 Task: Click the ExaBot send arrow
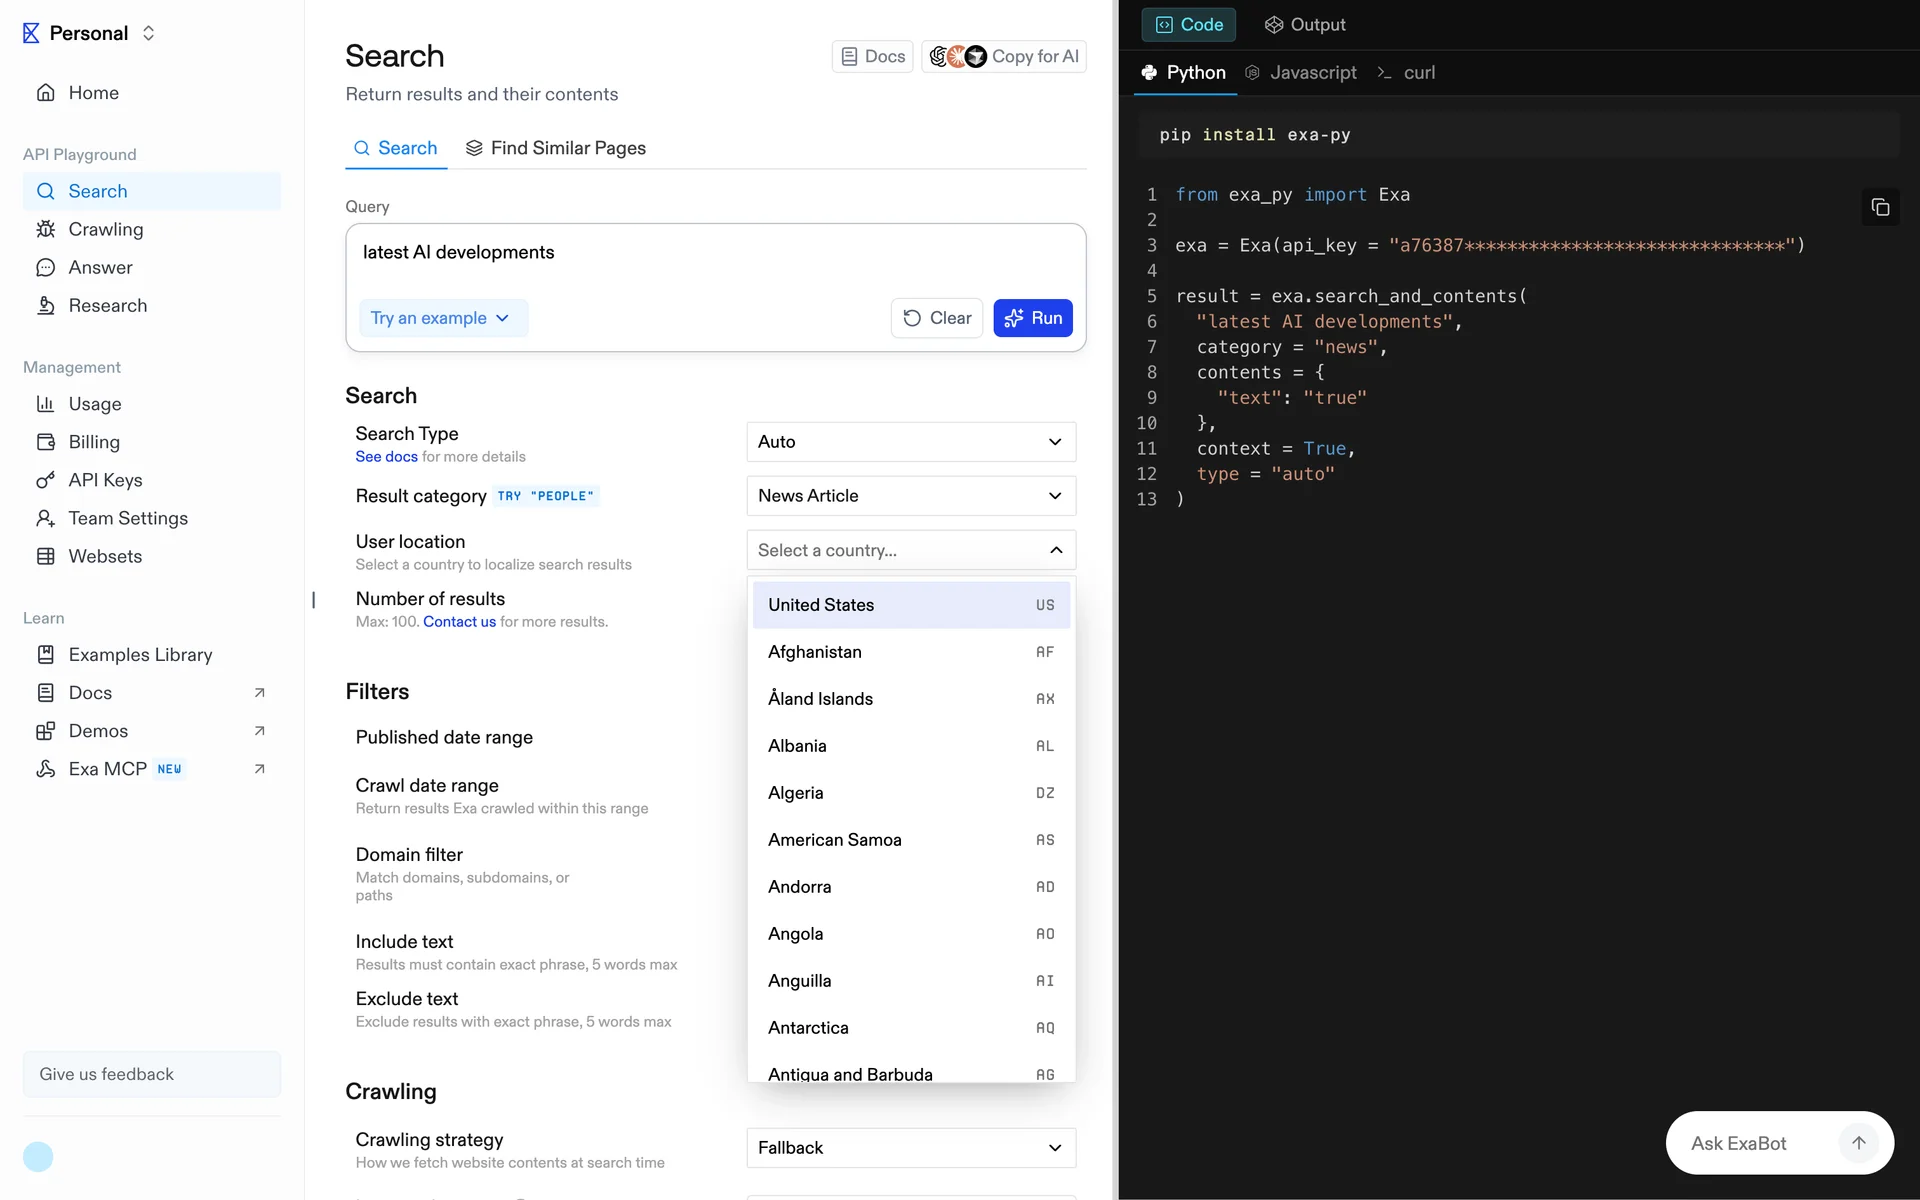(1858, 1143)
